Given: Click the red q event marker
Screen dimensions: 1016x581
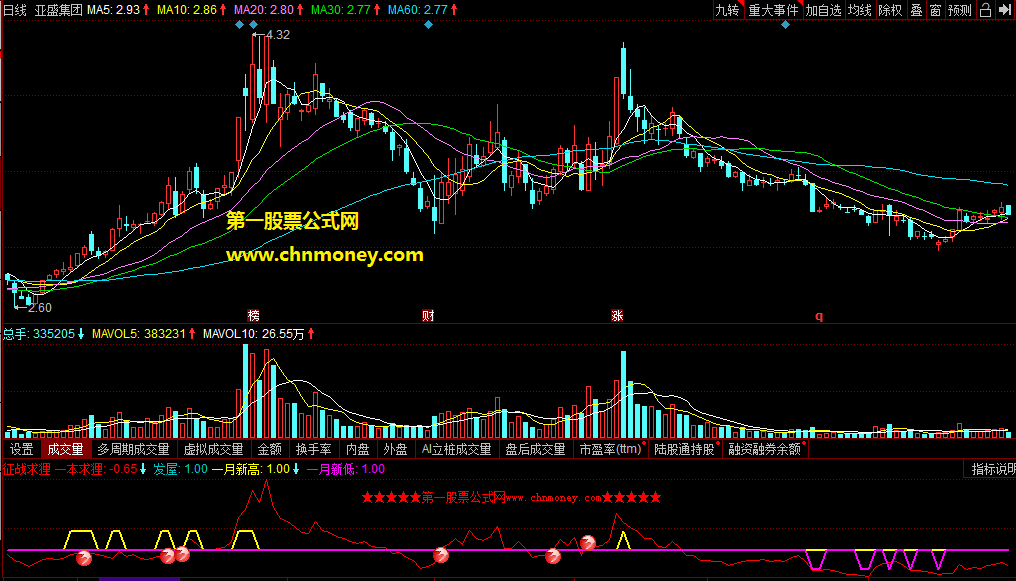Looking at the screenshot, I should click(x=819, y=316).
